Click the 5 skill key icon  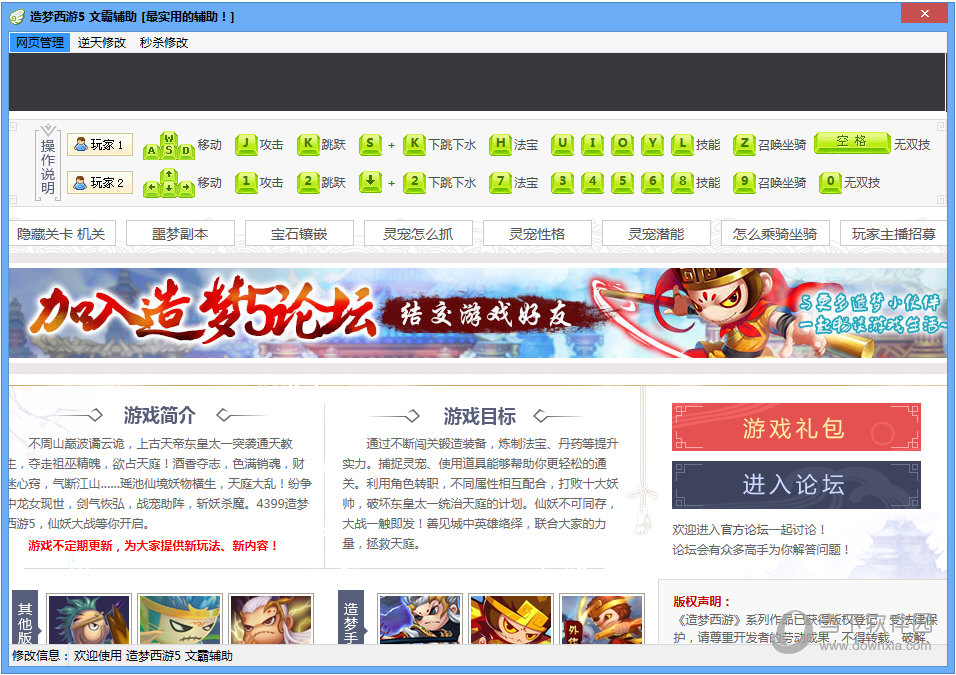click(x=622, y=182)
